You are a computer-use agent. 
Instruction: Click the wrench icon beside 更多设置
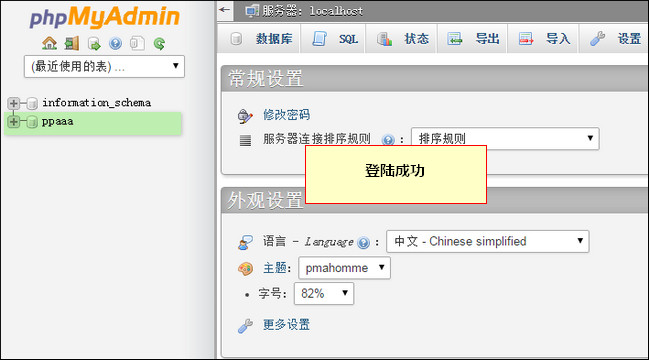tap(245, 326)
